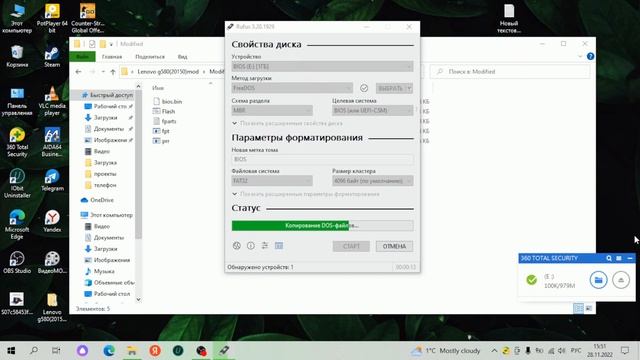
Task: Click Имя column header in Explorer
Action: (158, 88)
